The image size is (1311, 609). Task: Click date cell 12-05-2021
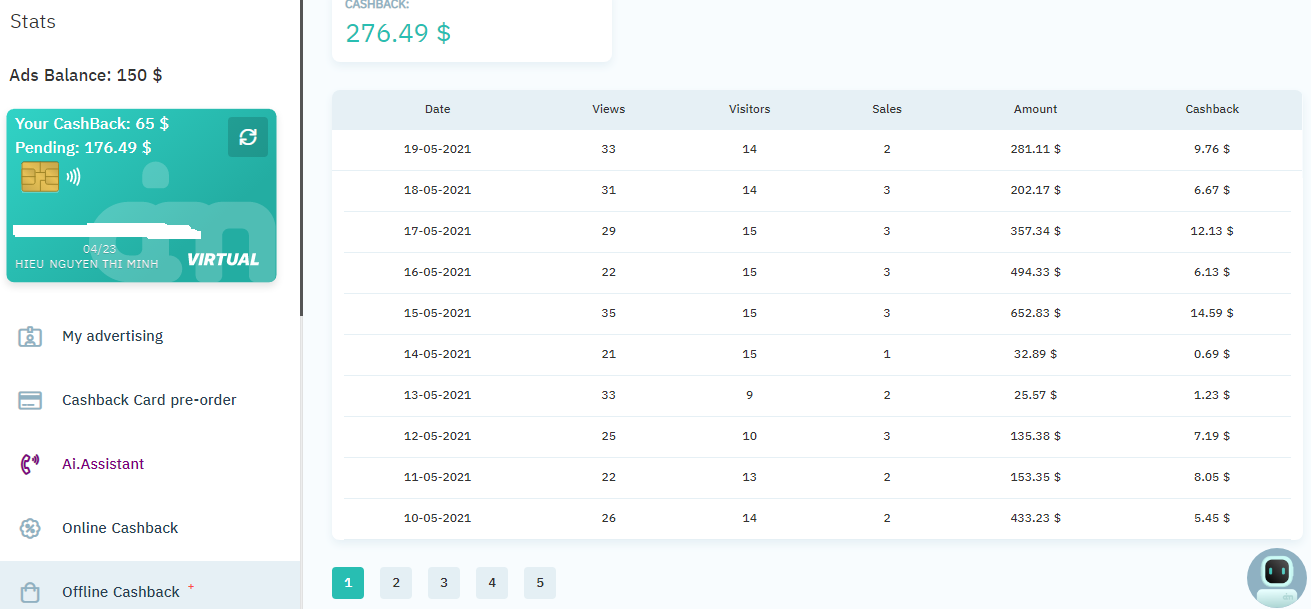coord(437,436)
